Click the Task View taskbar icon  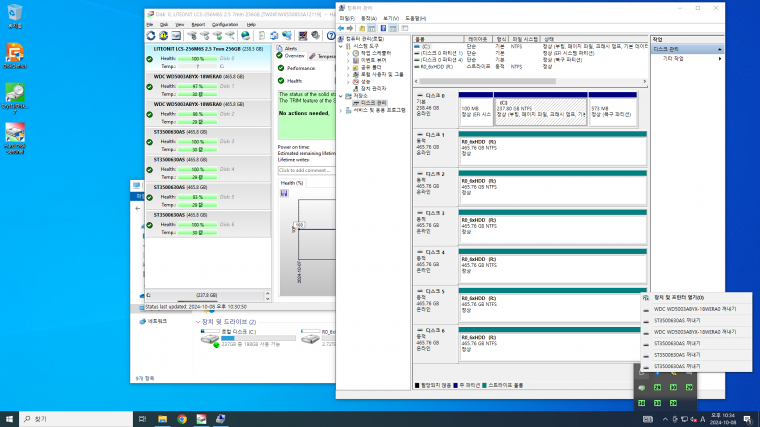[142, 419]
